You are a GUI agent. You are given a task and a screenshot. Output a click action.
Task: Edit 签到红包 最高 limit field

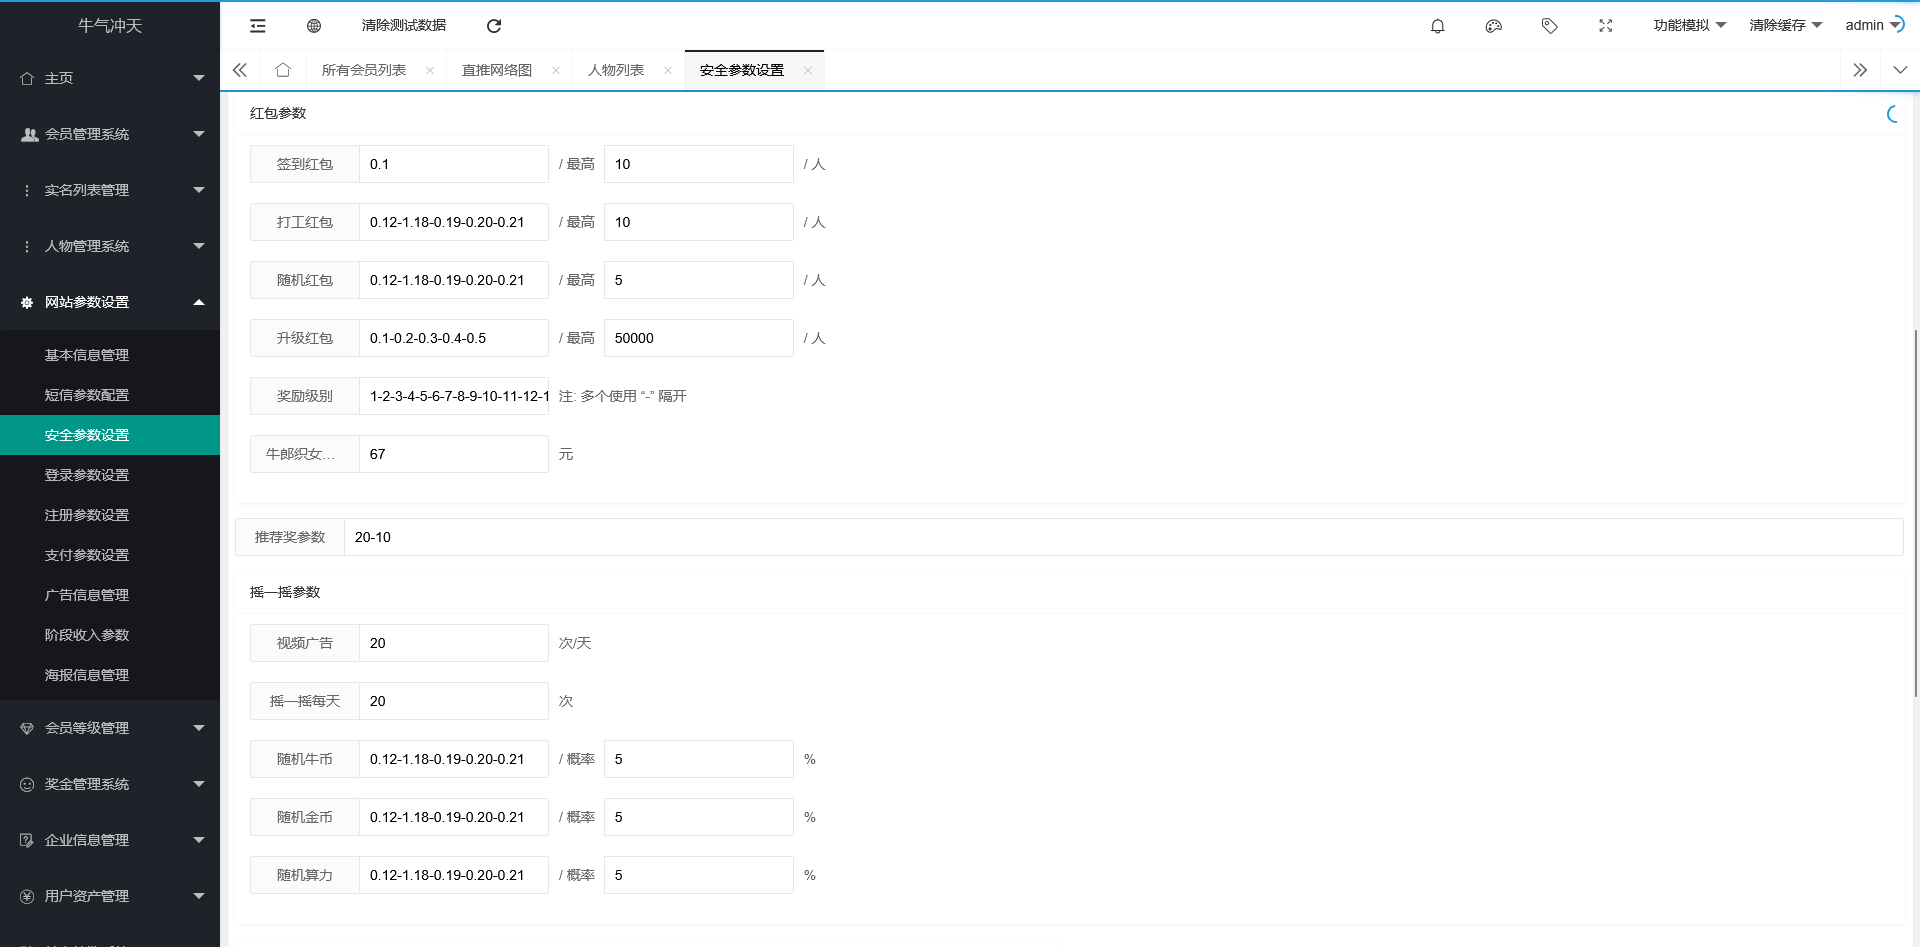tap(699, 164)
